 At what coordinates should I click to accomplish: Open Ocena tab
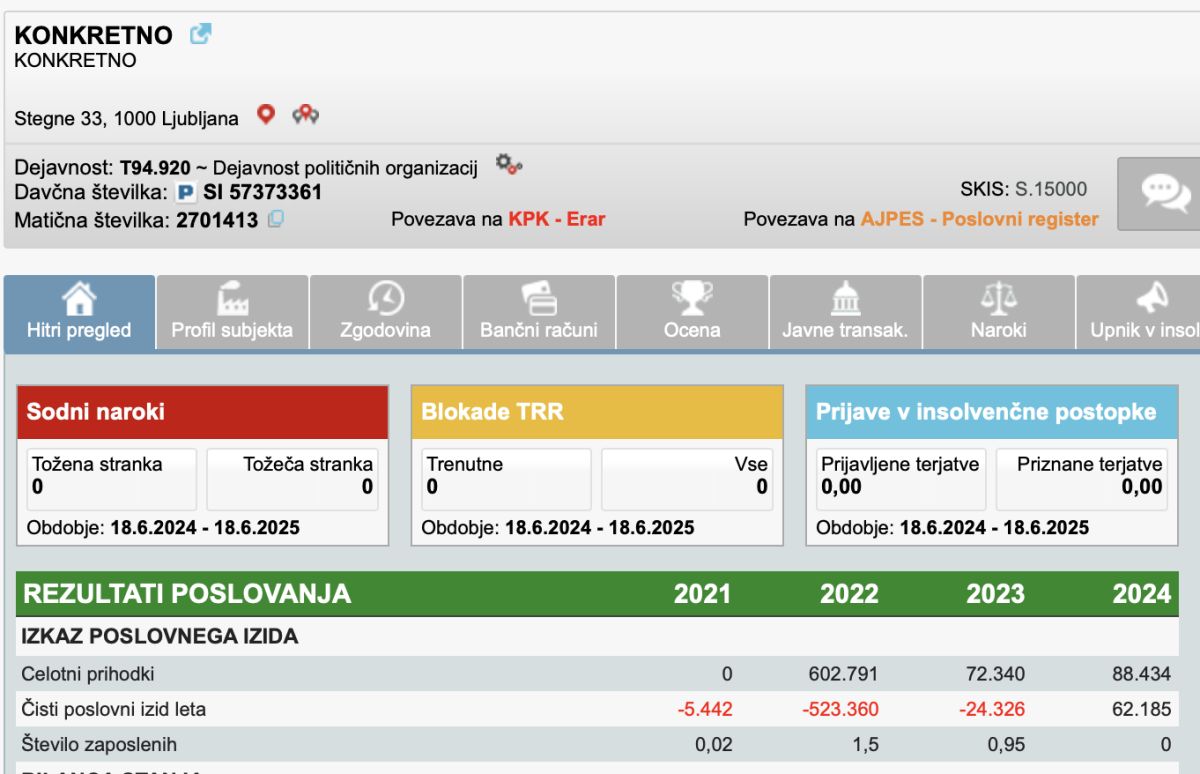(x=692, y=313)
